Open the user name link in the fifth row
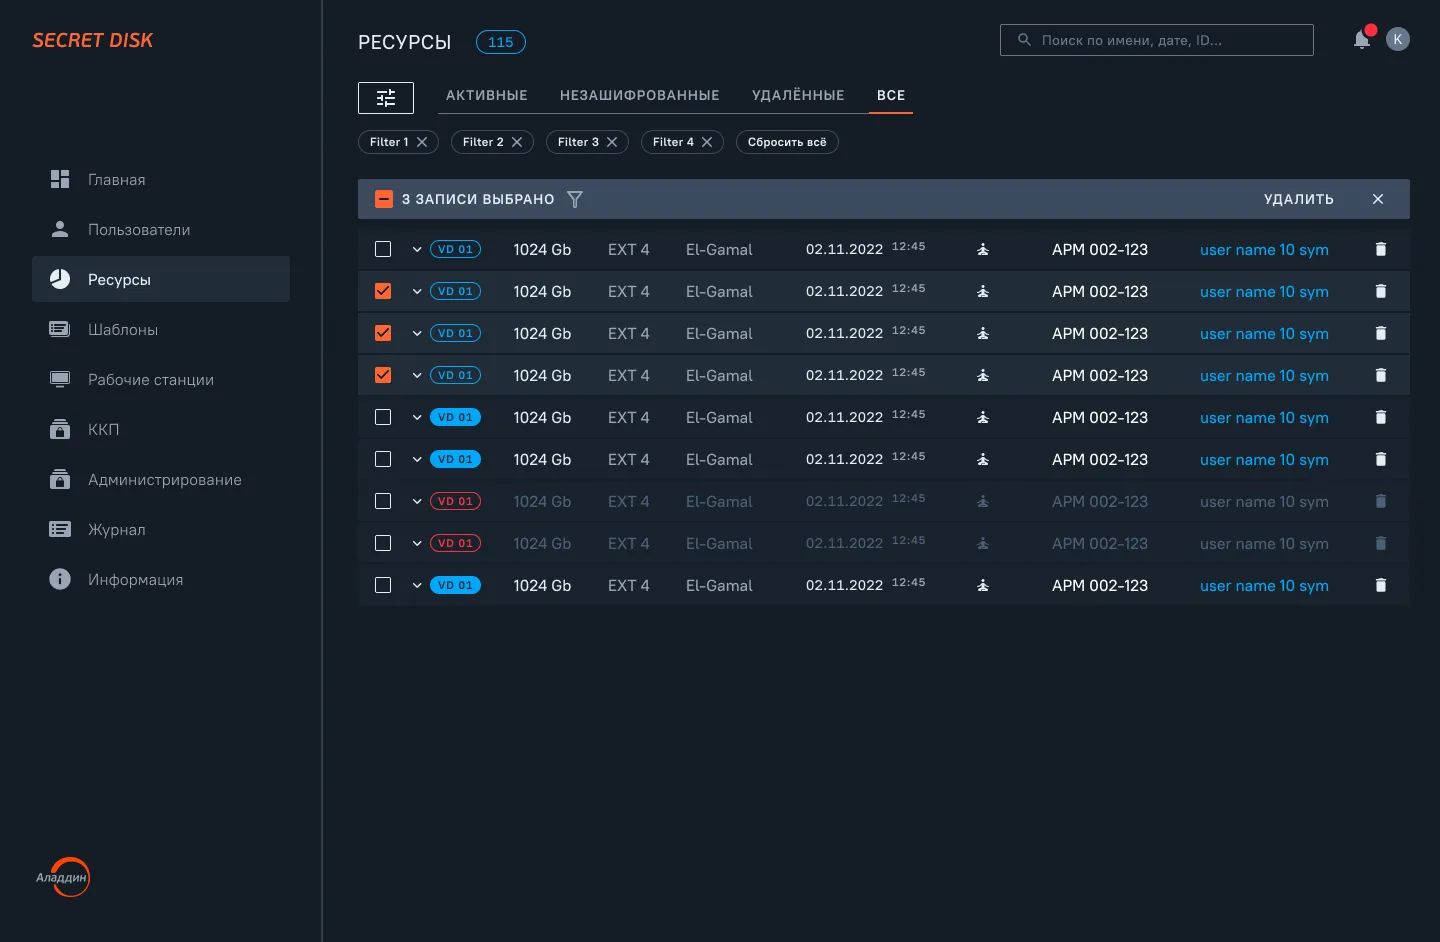Image resolution: width=1440 pixels, height=942 pixels. (1264, 418)
